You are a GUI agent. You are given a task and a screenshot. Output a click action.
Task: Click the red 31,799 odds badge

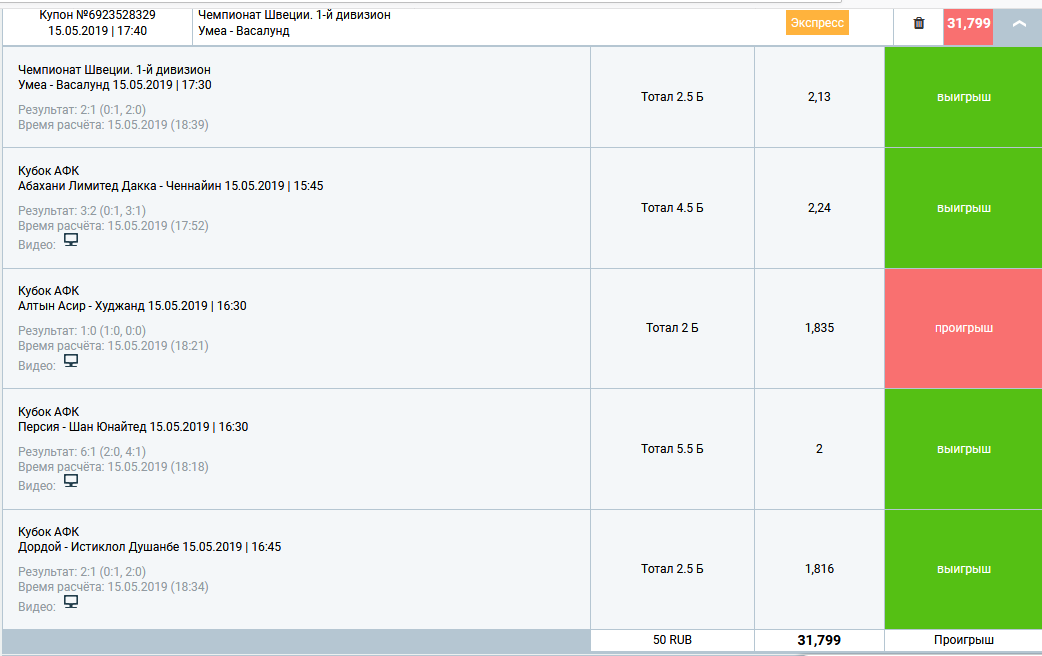pyautogui.click(x=968, y=23)
